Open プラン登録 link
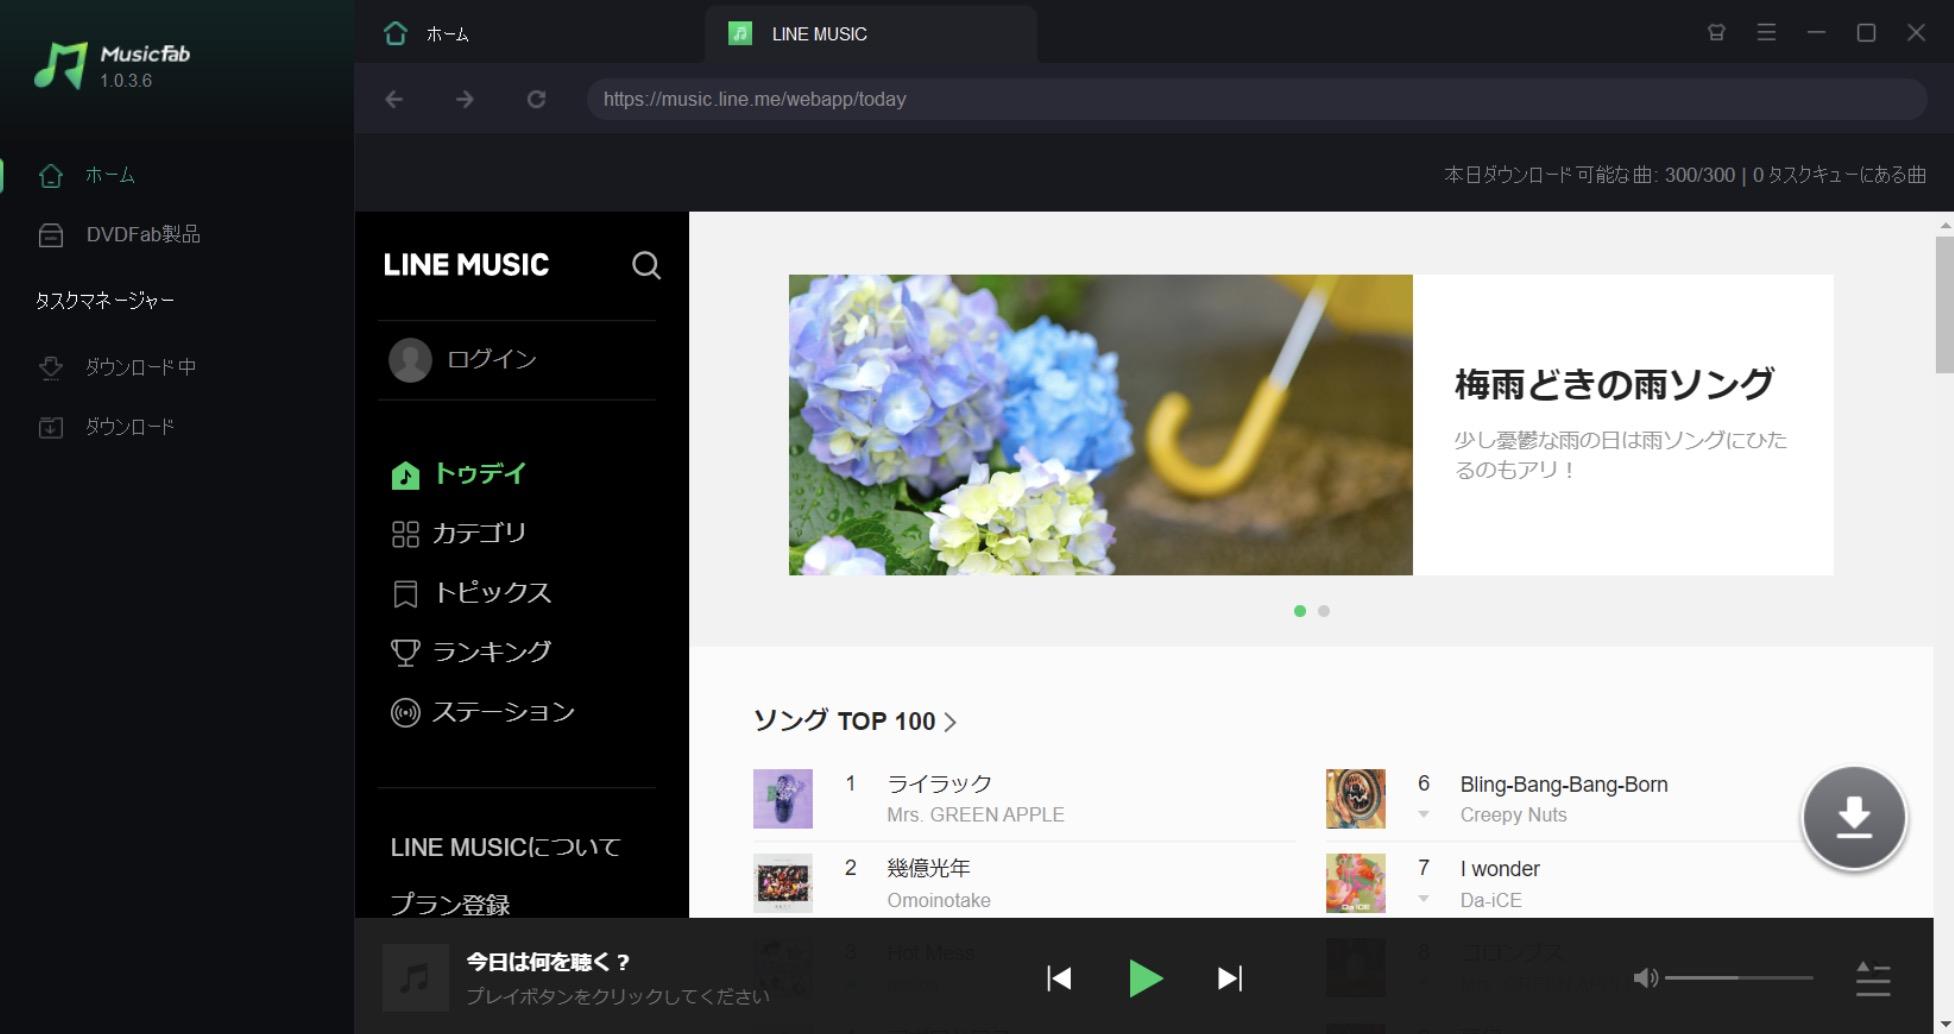 click(450, 904)
